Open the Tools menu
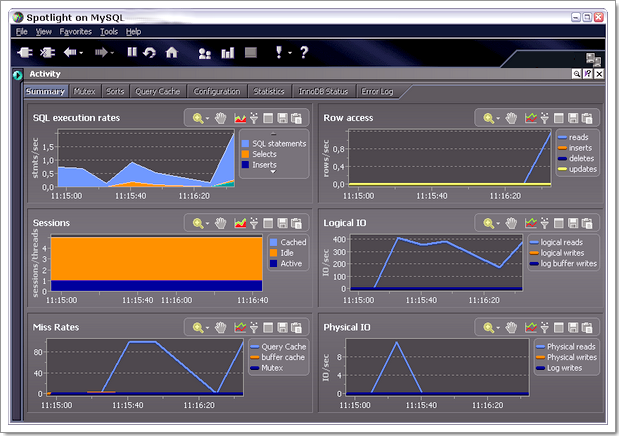This screenshot has height=436, width=619. [x=109, y=32]
